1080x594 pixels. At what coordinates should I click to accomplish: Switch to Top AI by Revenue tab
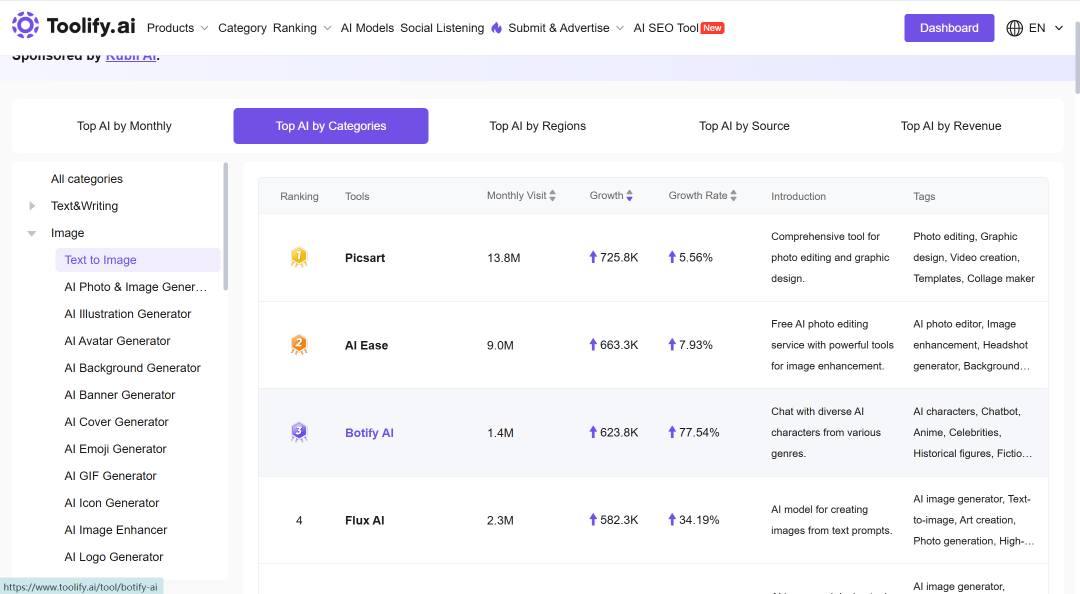(951, 126)
